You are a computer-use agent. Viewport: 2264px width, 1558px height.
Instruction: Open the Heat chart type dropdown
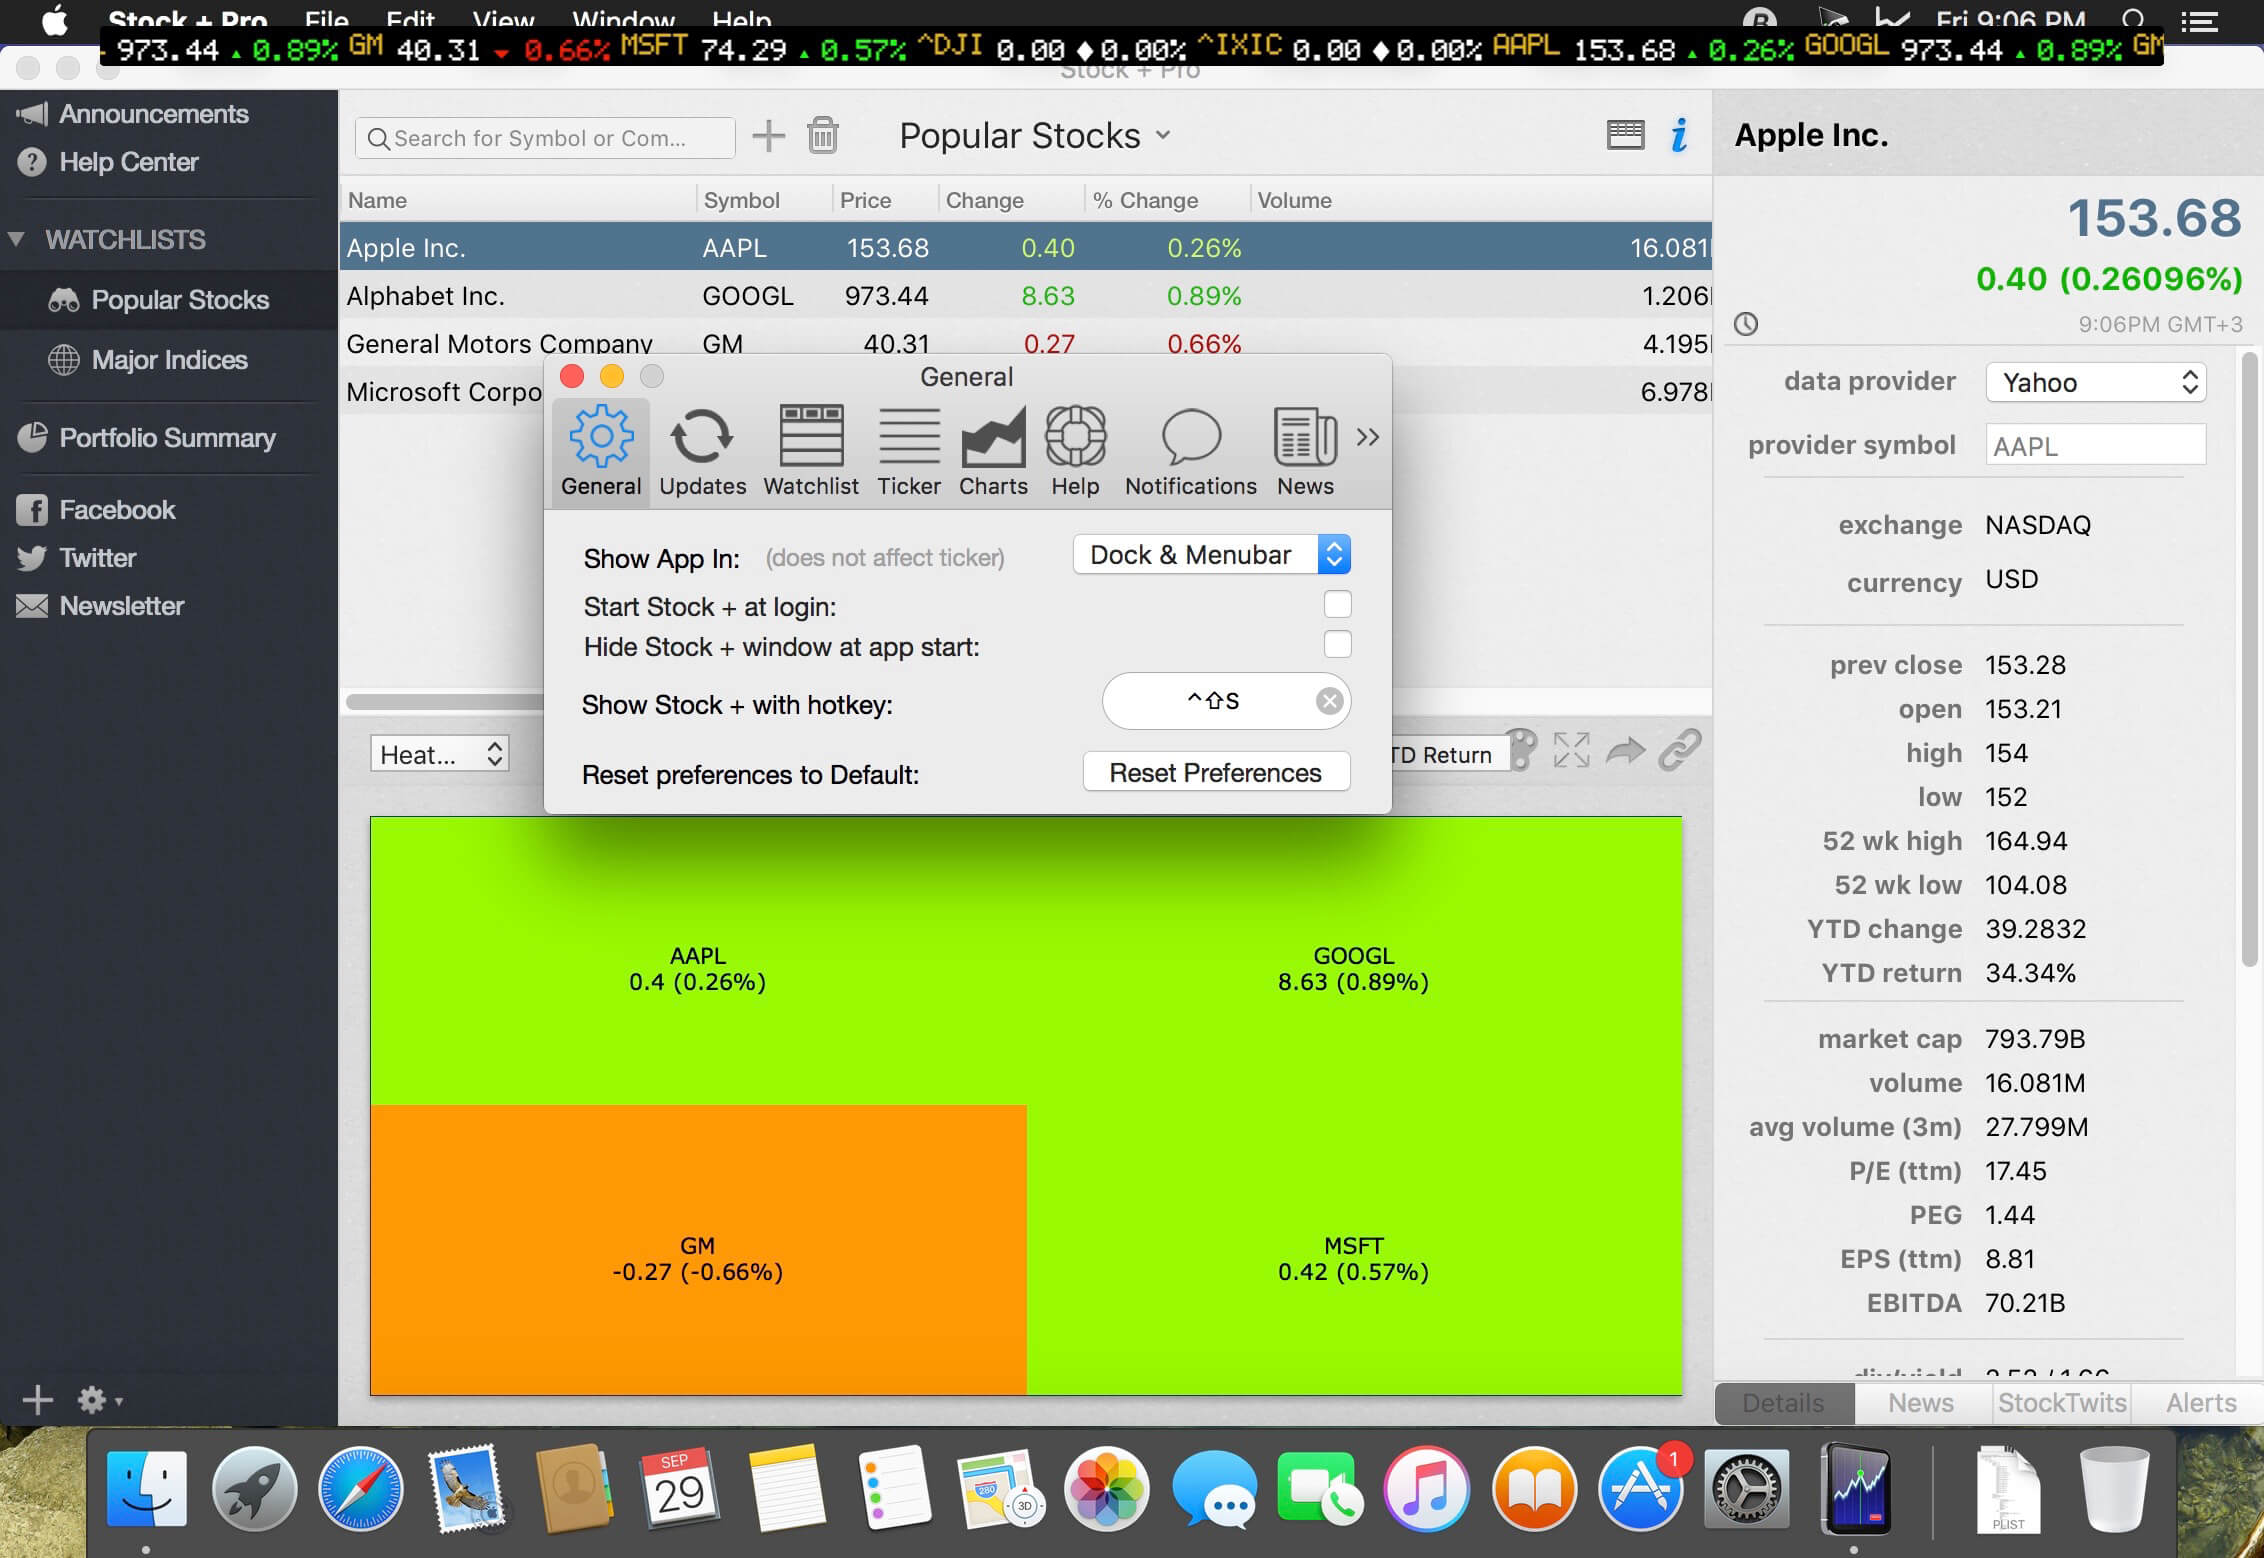coord(439,754)
